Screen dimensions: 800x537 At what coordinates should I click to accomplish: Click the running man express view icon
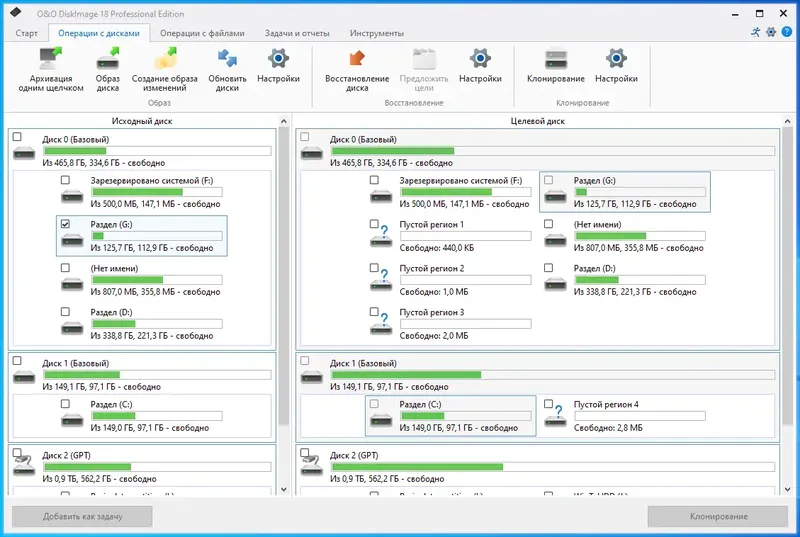click(756, 32)
